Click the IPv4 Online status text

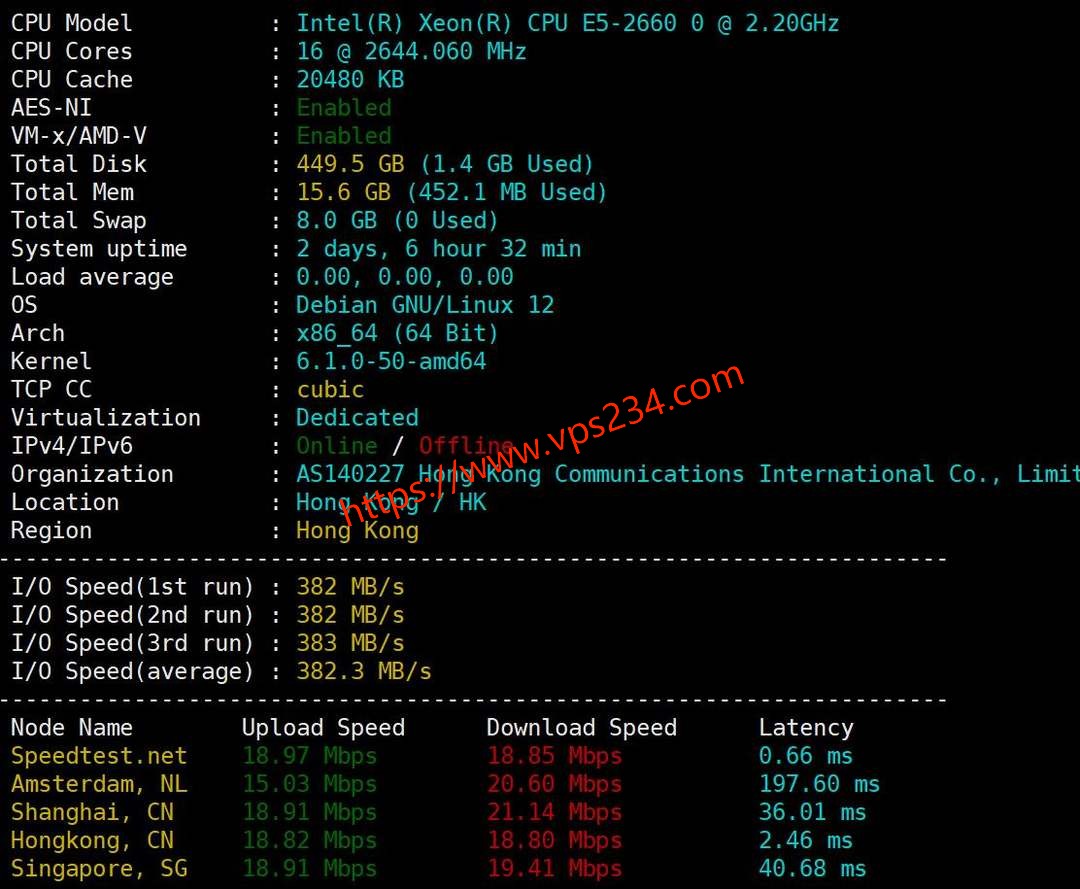(337, 446)
